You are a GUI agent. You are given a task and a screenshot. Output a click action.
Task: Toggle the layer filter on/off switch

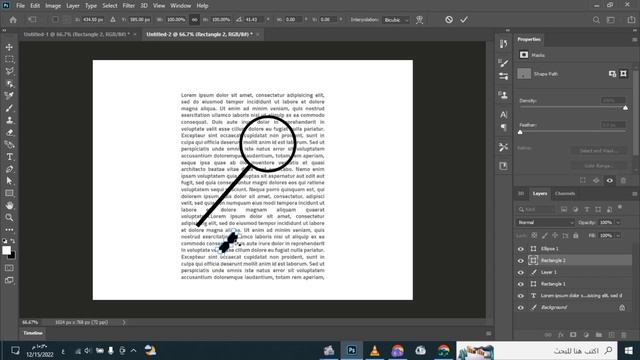point(620,207)
